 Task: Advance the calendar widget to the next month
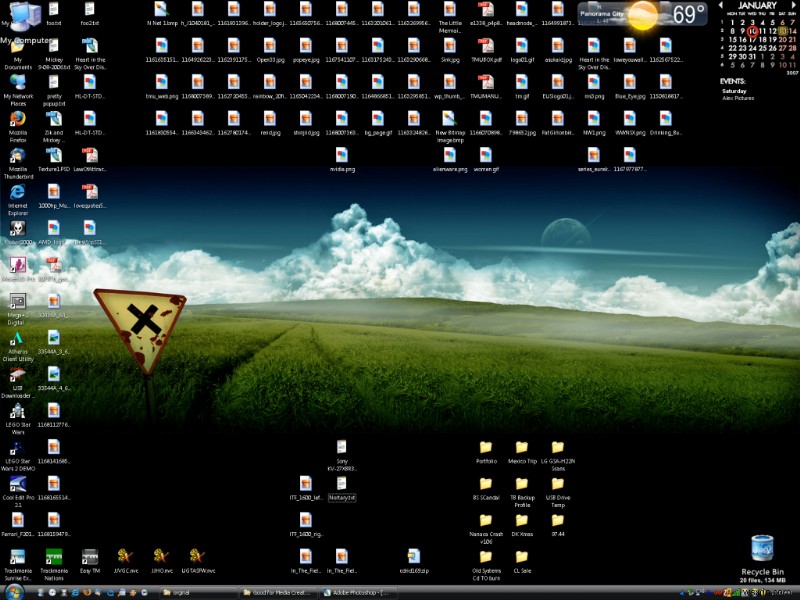click(793, 8)
